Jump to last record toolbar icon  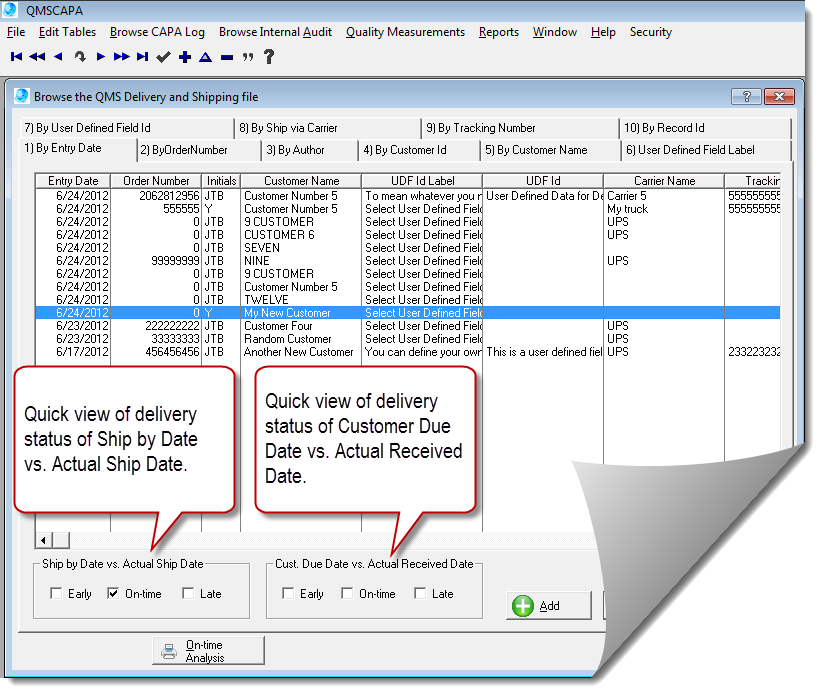point(143,57)
